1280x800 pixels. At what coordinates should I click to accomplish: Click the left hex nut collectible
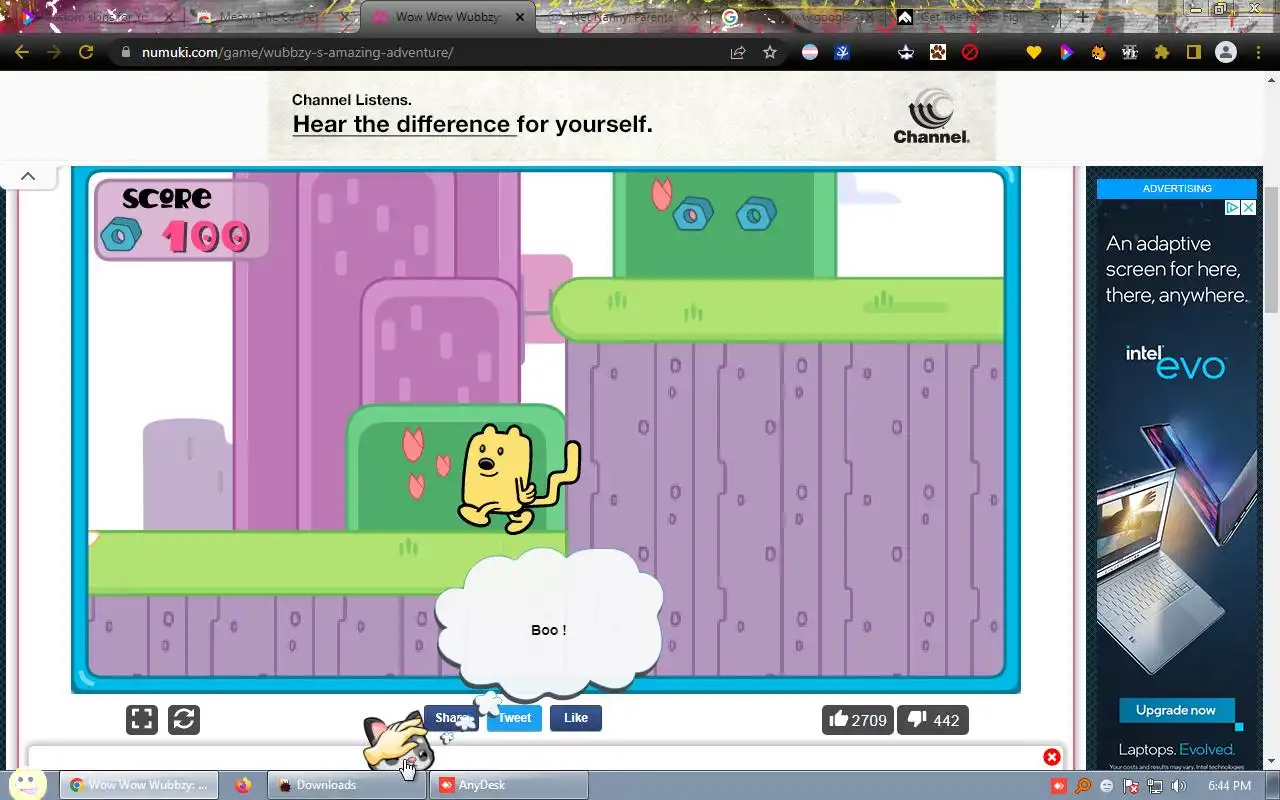click(x=692, y=214)
